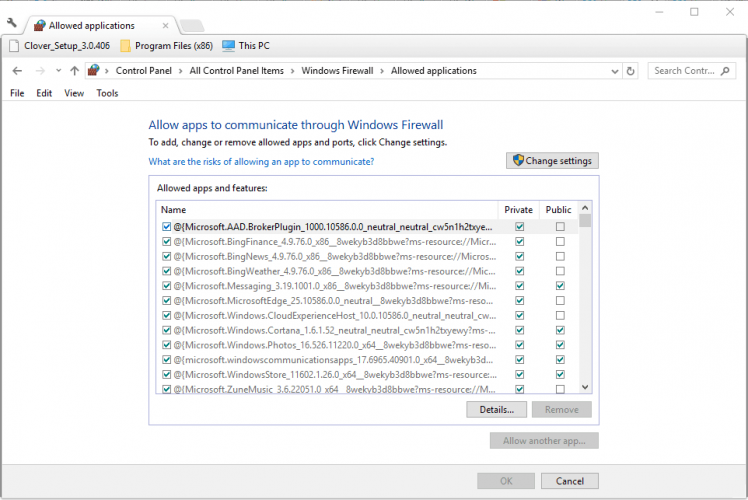Toggle Private checkbox for BingNews
Image resolution: width=748 pixels, height=500 pixels.
519,256
